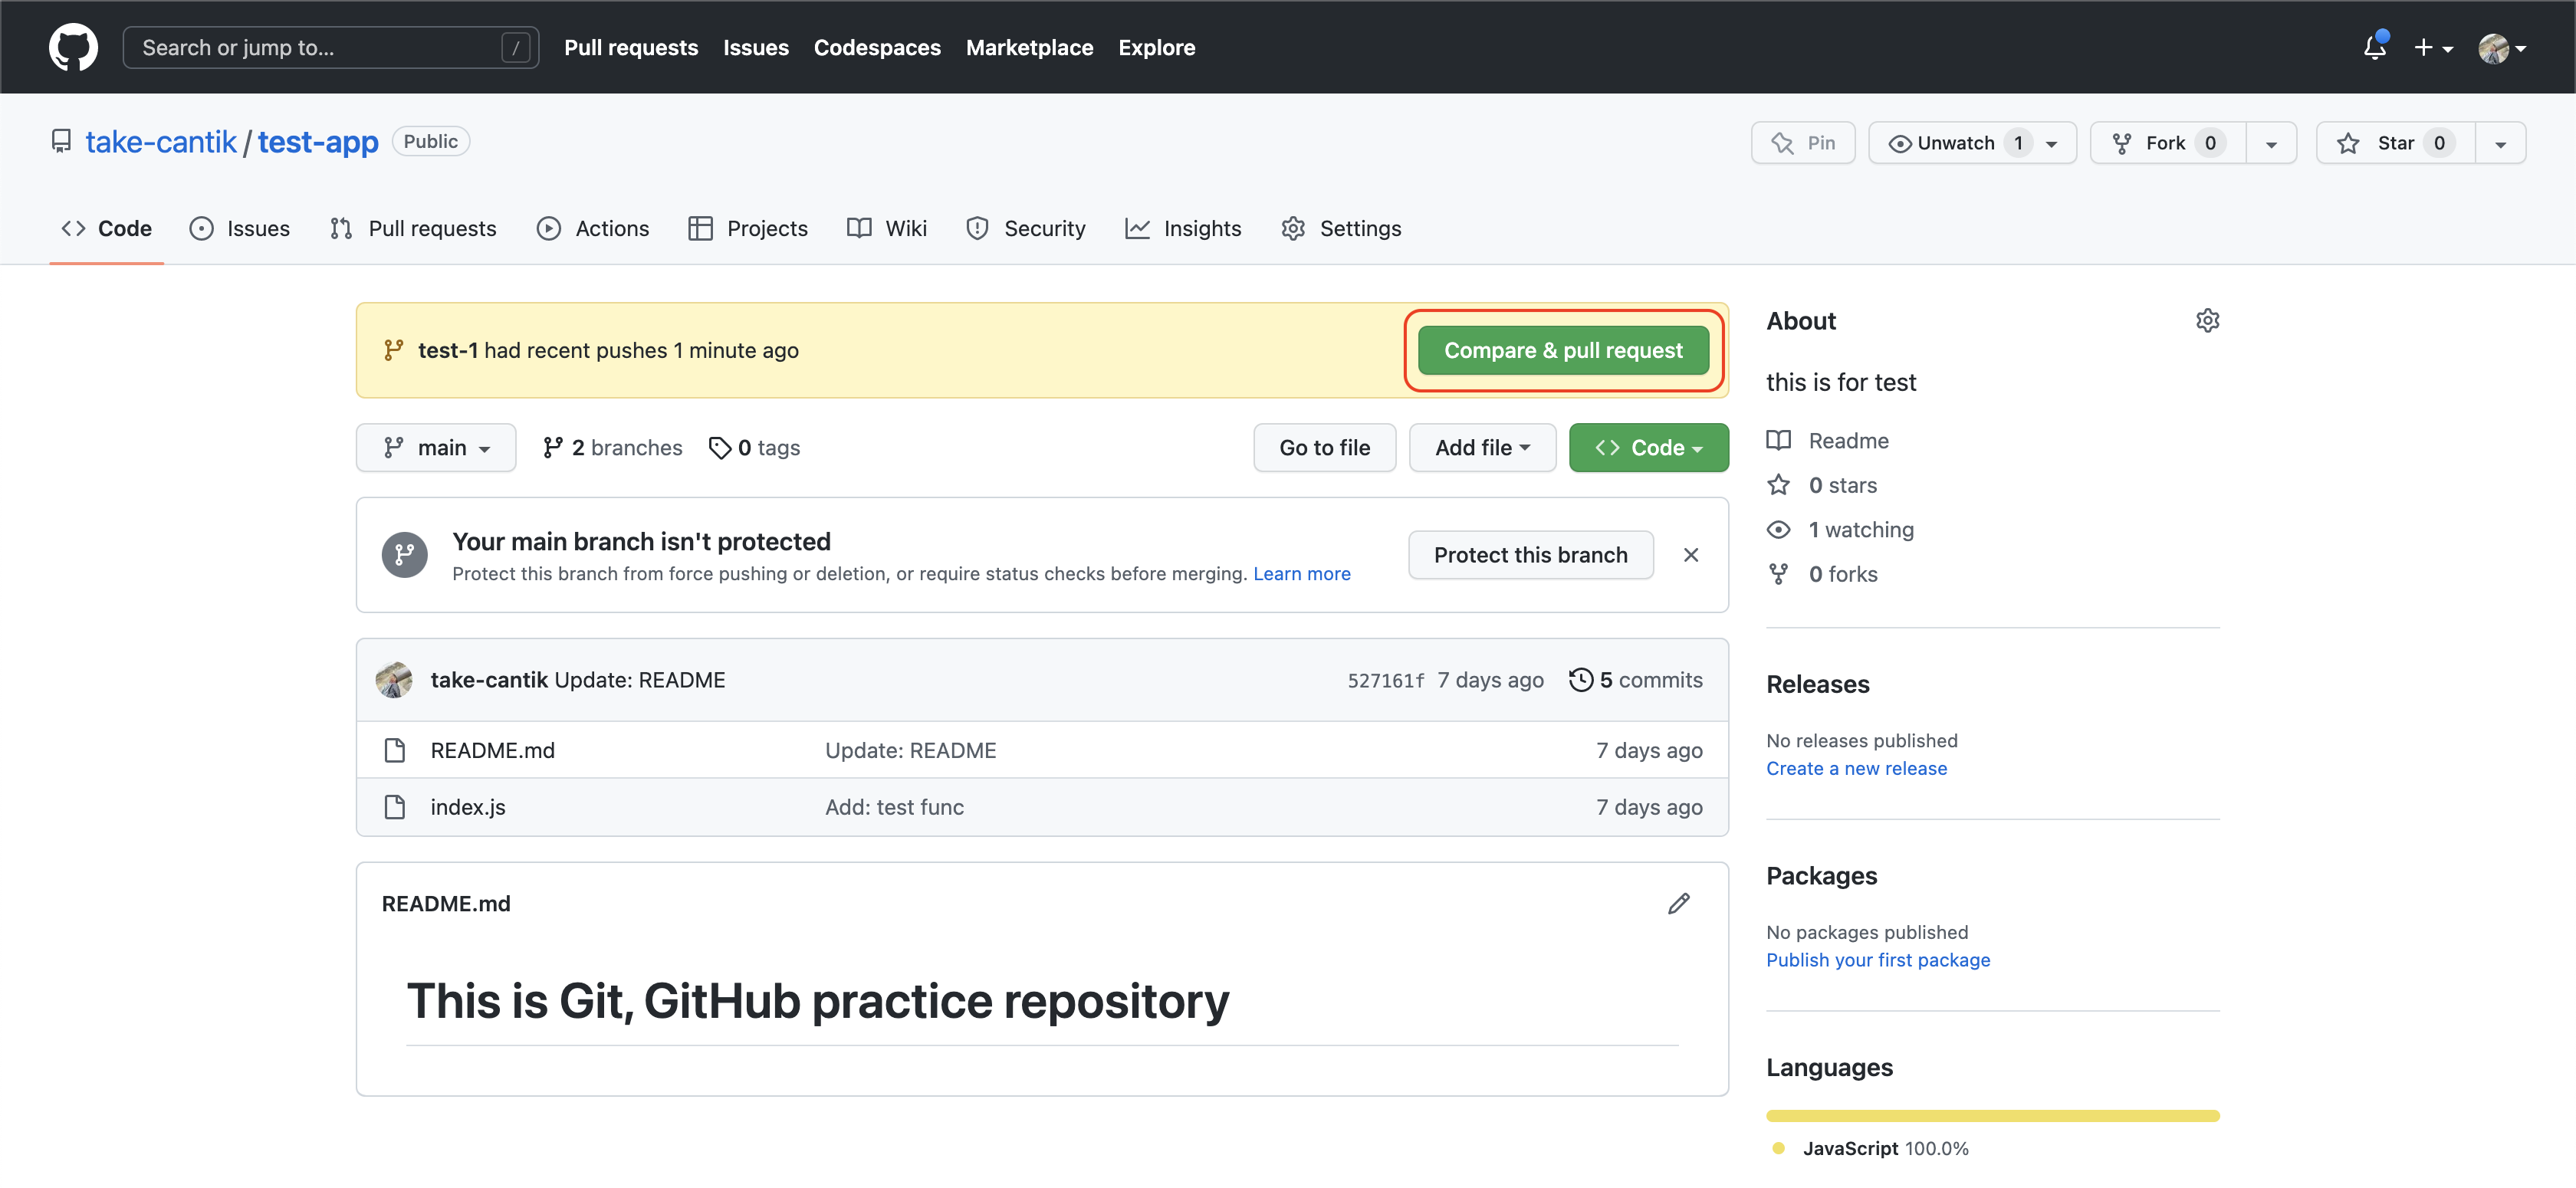This screenshot has height=1188, width=2576.
Task: Toggle Unwatch for this repository
Action: click(1958, 143)
